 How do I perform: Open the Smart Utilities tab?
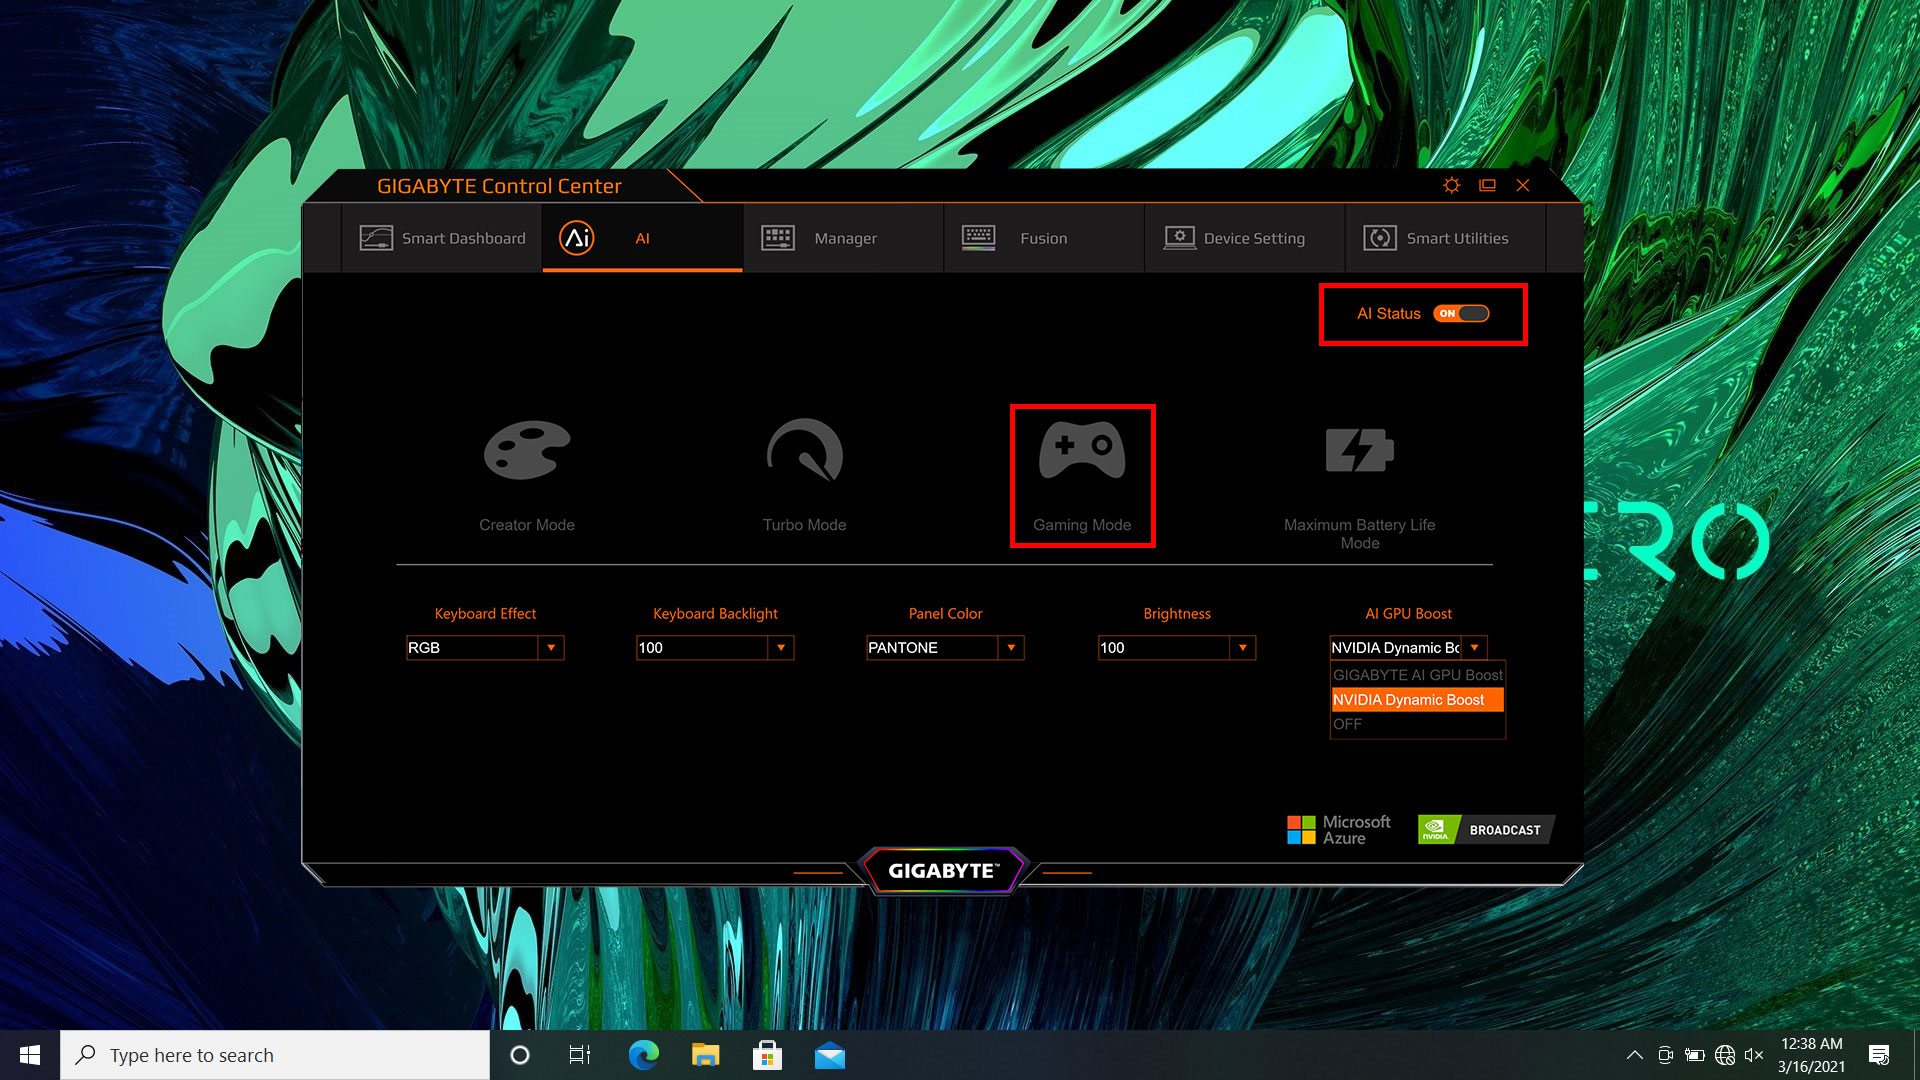point(1446,238)
